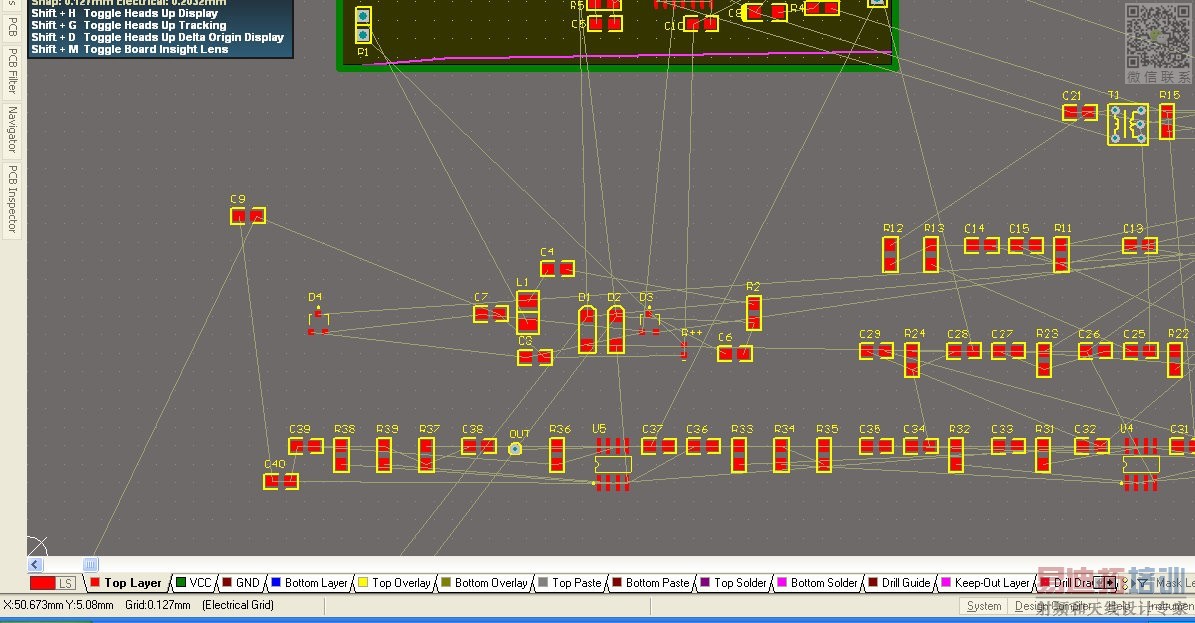The height and width of the screenshot is (623, 1195).
Task: Select inductor L1 footprint
Action: [527, 313]
